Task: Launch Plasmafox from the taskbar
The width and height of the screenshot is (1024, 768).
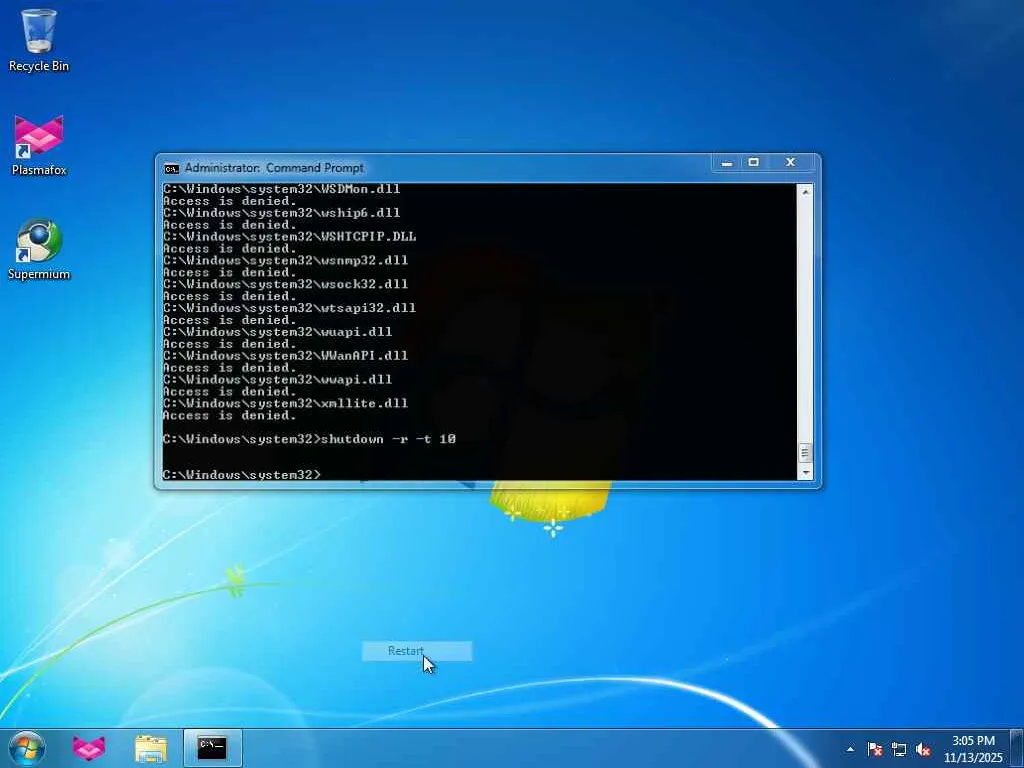Action: tap(89, 748)
